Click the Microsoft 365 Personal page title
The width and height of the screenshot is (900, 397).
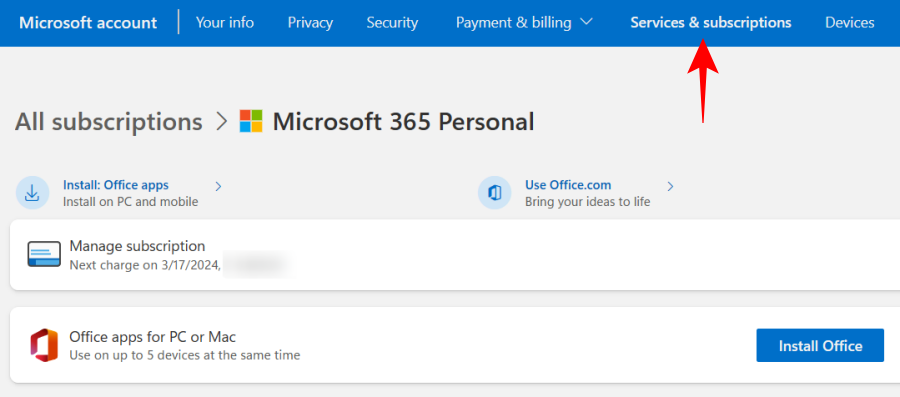403,122
